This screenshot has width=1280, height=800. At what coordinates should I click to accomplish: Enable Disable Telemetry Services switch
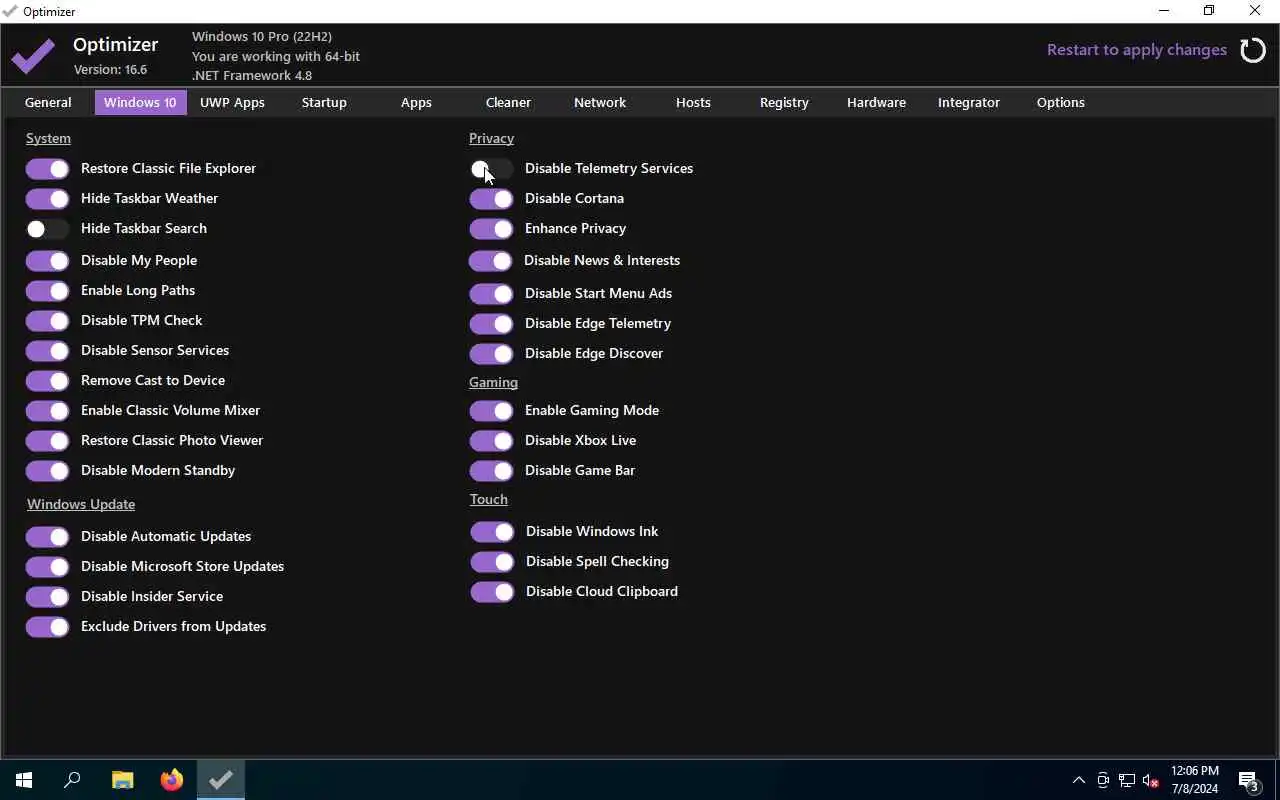click(491, 169)
